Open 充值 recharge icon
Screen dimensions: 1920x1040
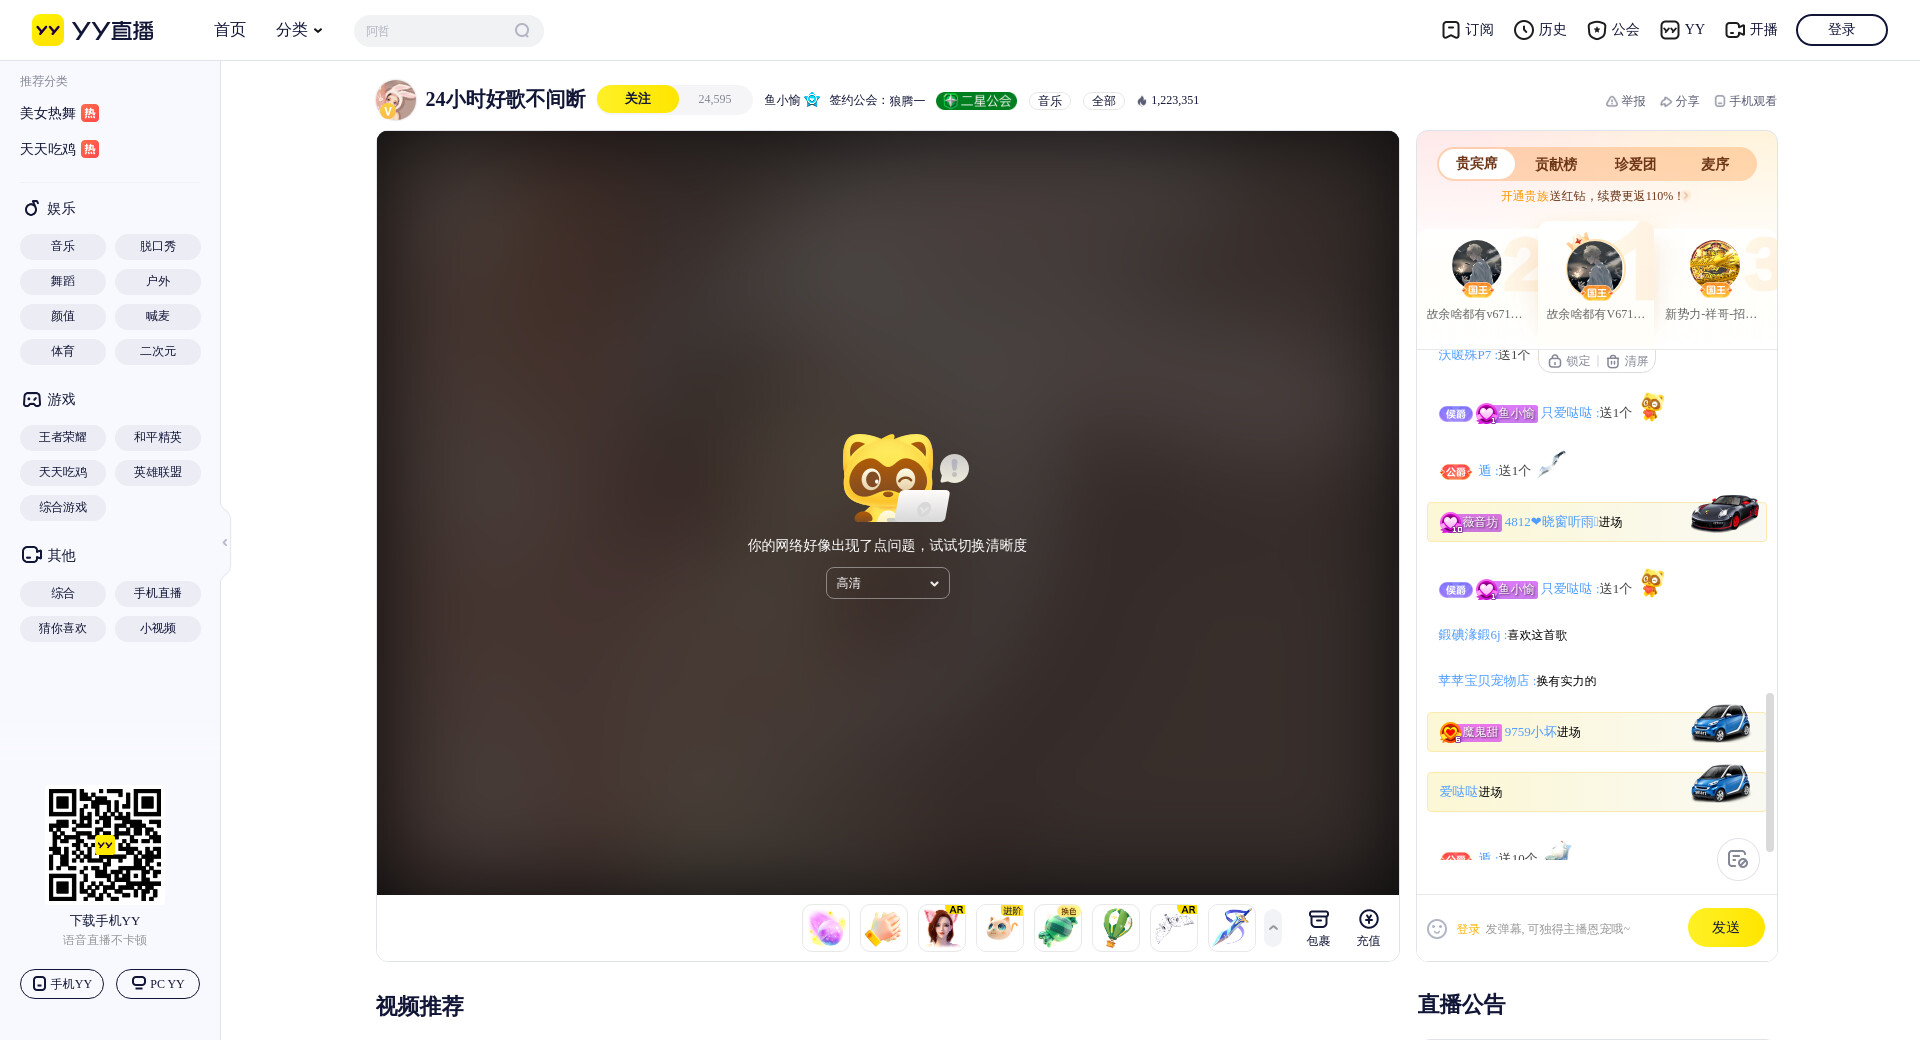click(1368, 920)
